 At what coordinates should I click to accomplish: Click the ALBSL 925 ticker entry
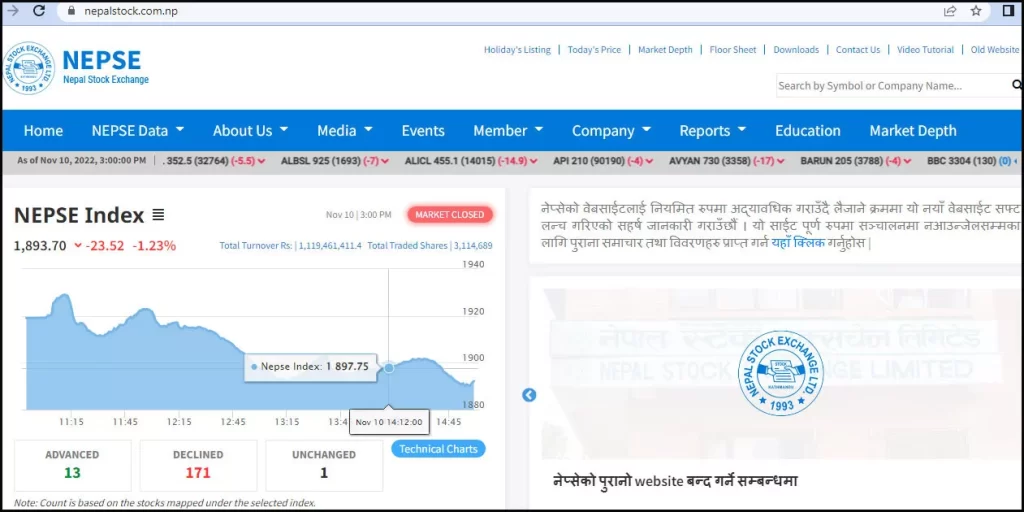[x=335, y=160]
